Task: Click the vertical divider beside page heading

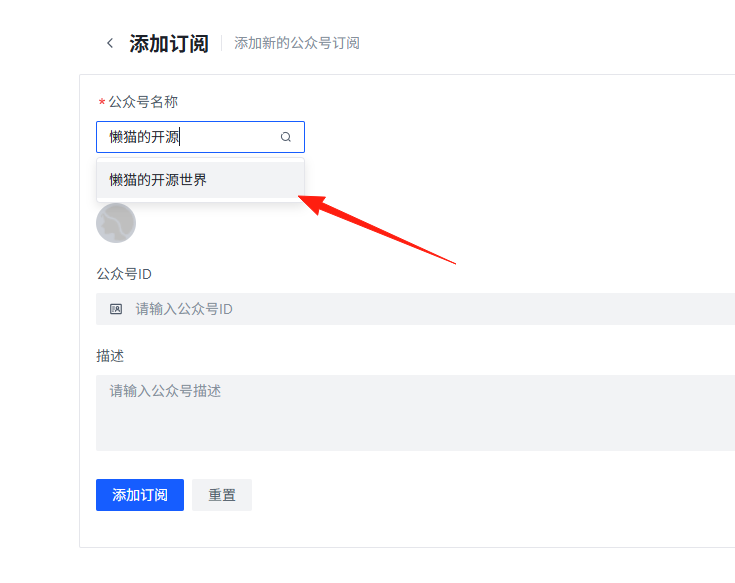Action: coord(222,43)
